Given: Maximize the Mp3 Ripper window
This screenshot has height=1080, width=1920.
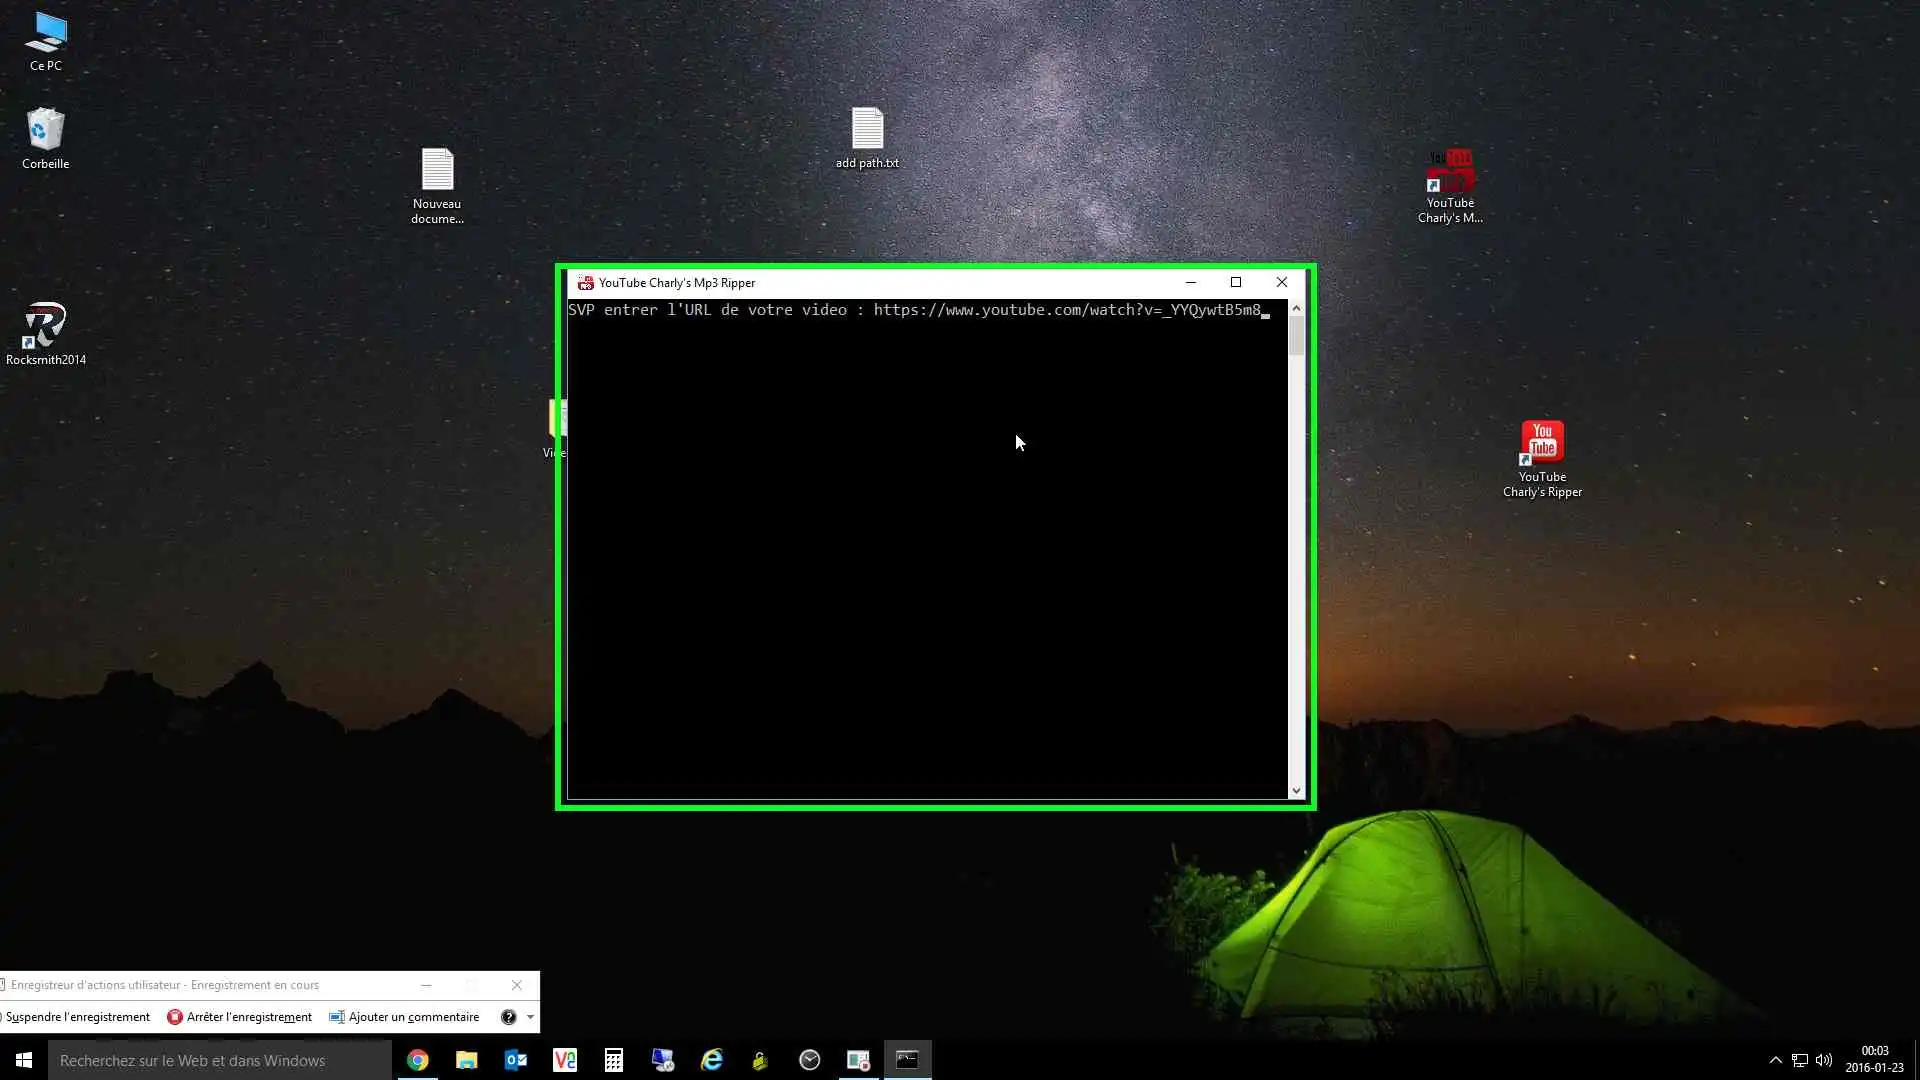Looking at the screenshot, I should pos(1236,283).
